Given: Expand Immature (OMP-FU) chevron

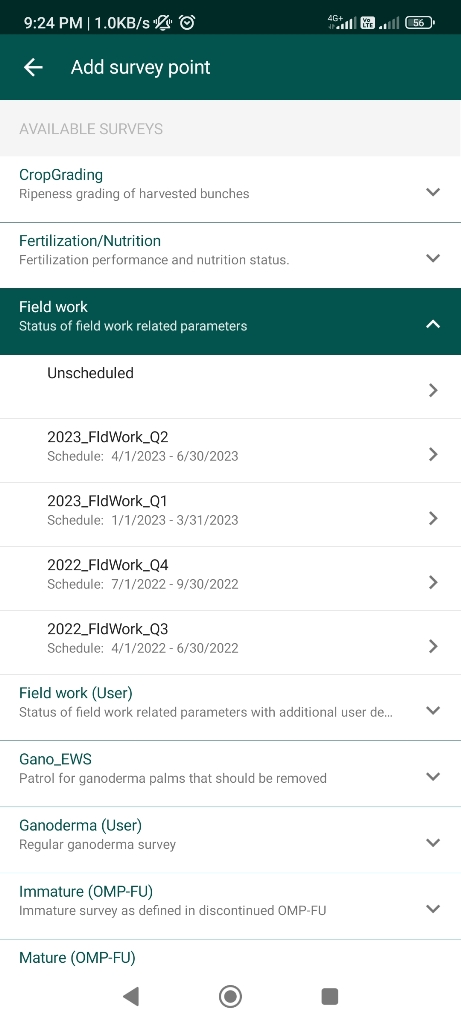Looking at the screenshot, I should [x=433, y=908].
